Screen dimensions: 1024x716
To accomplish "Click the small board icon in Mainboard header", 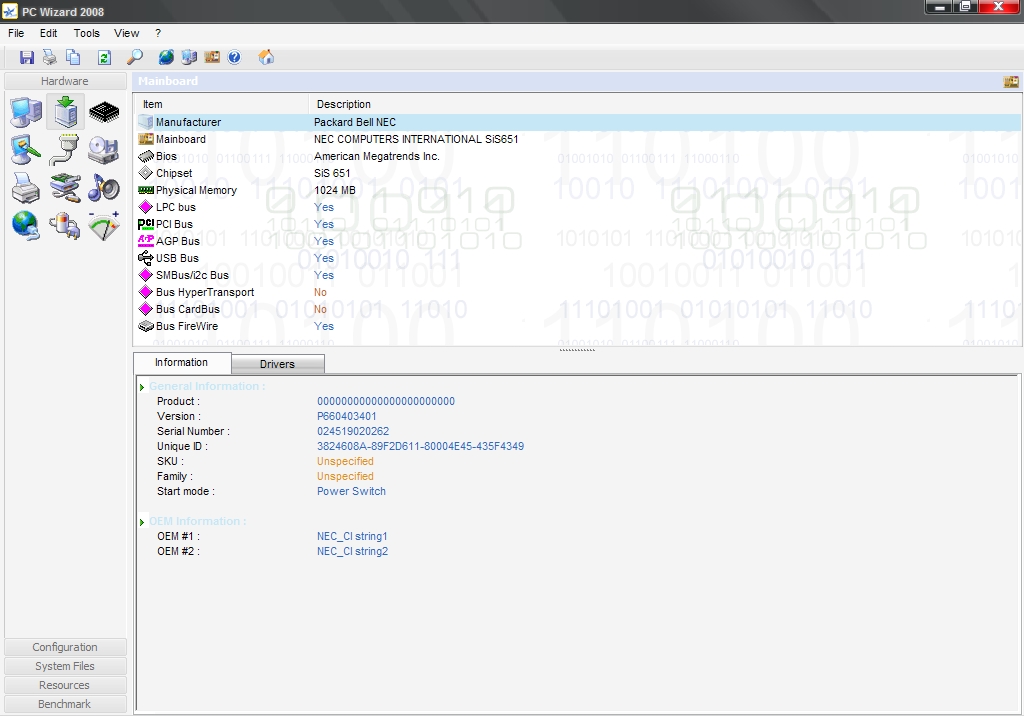I will pos(1011,82).
